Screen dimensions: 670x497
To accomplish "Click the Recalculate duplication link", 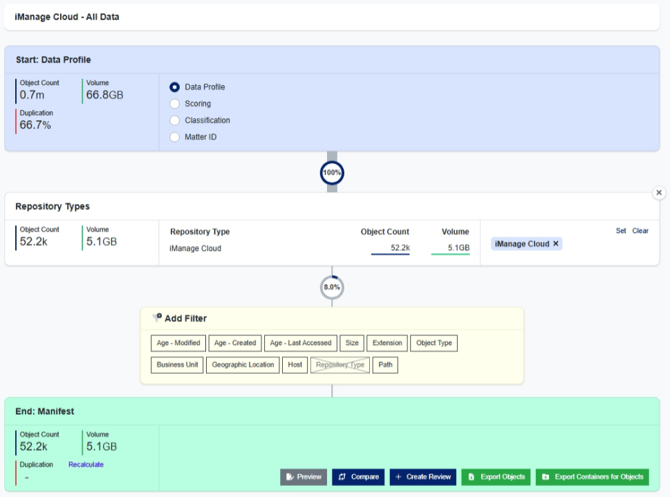I will [x=86, y=465].
